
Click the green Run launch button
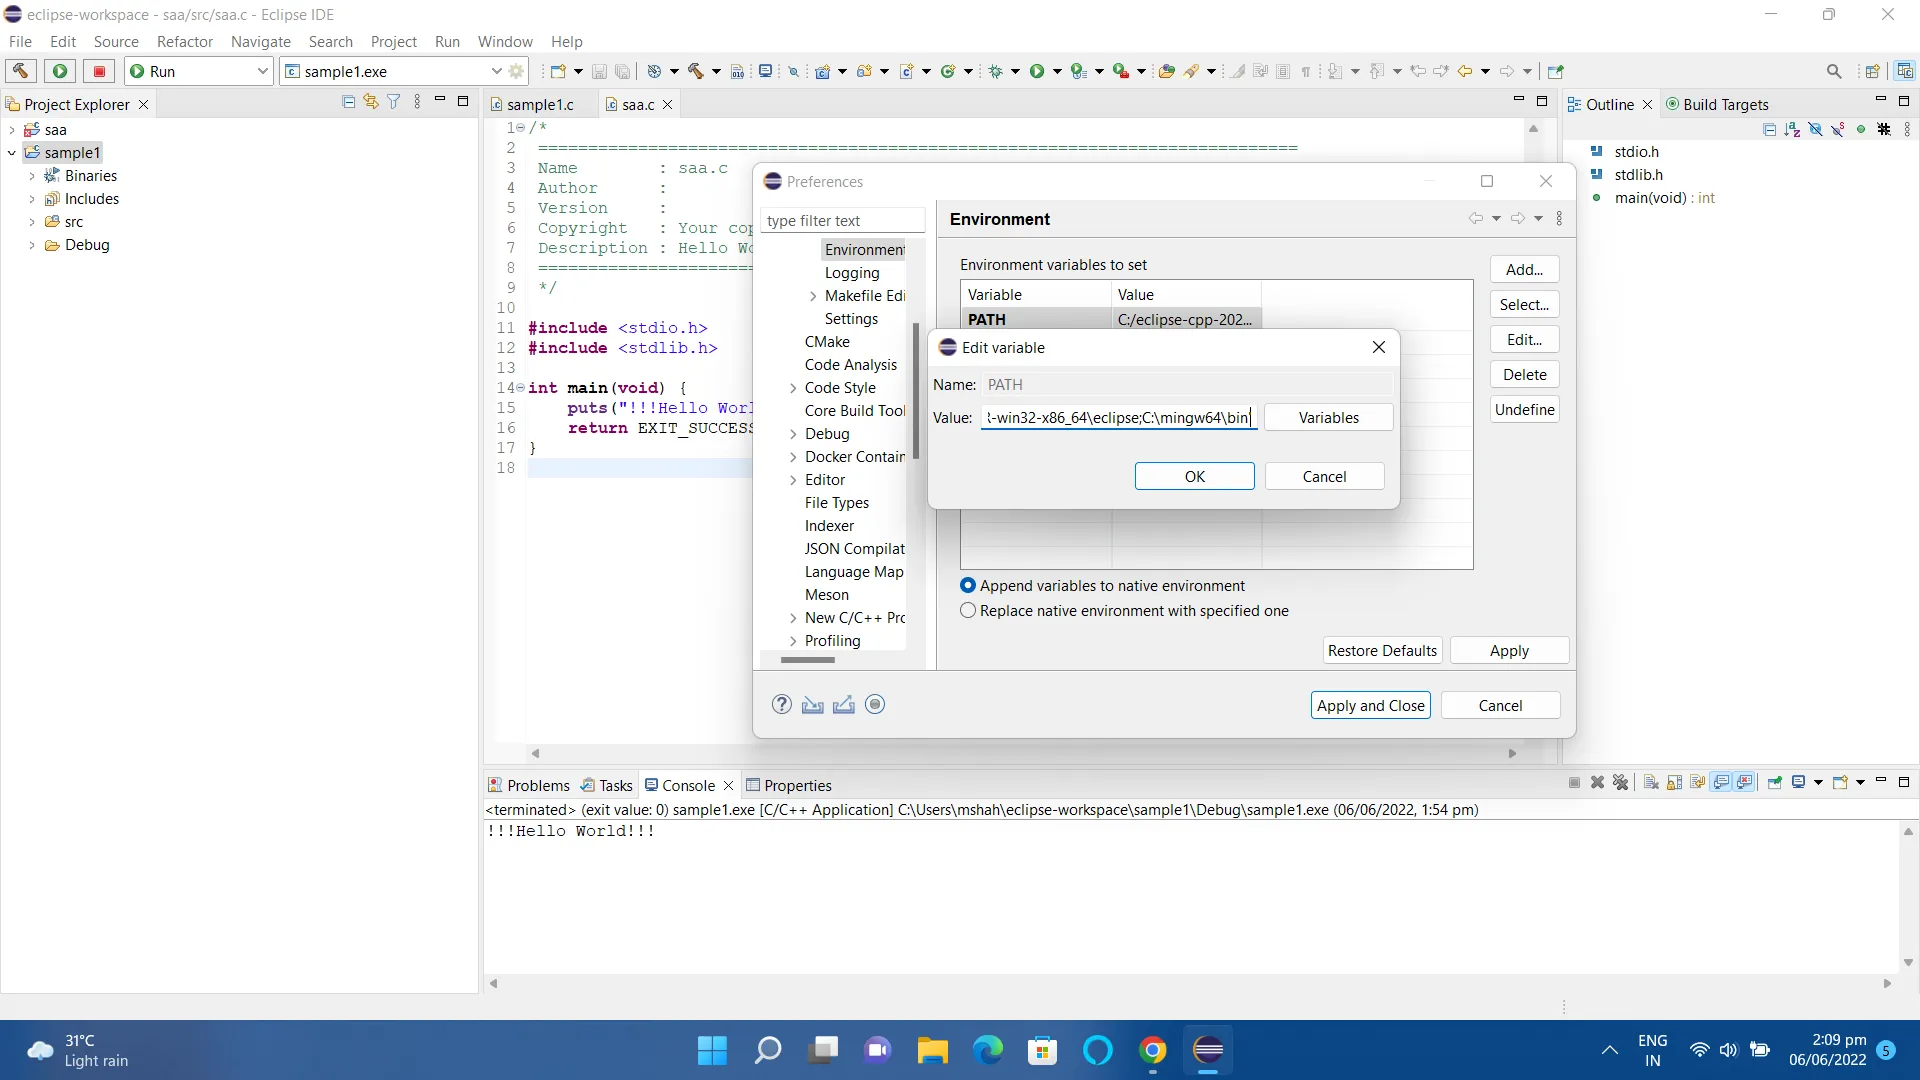pos(60,71)
